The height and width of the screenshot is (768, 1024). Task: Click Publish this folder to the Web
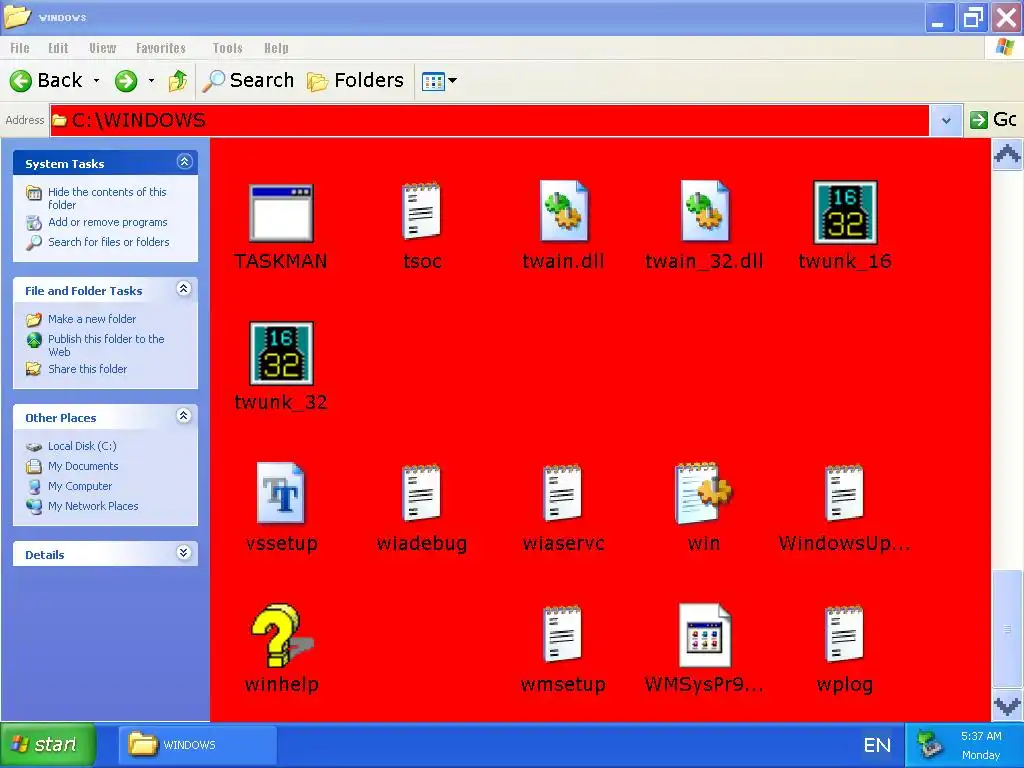click(x=106, y=345)
